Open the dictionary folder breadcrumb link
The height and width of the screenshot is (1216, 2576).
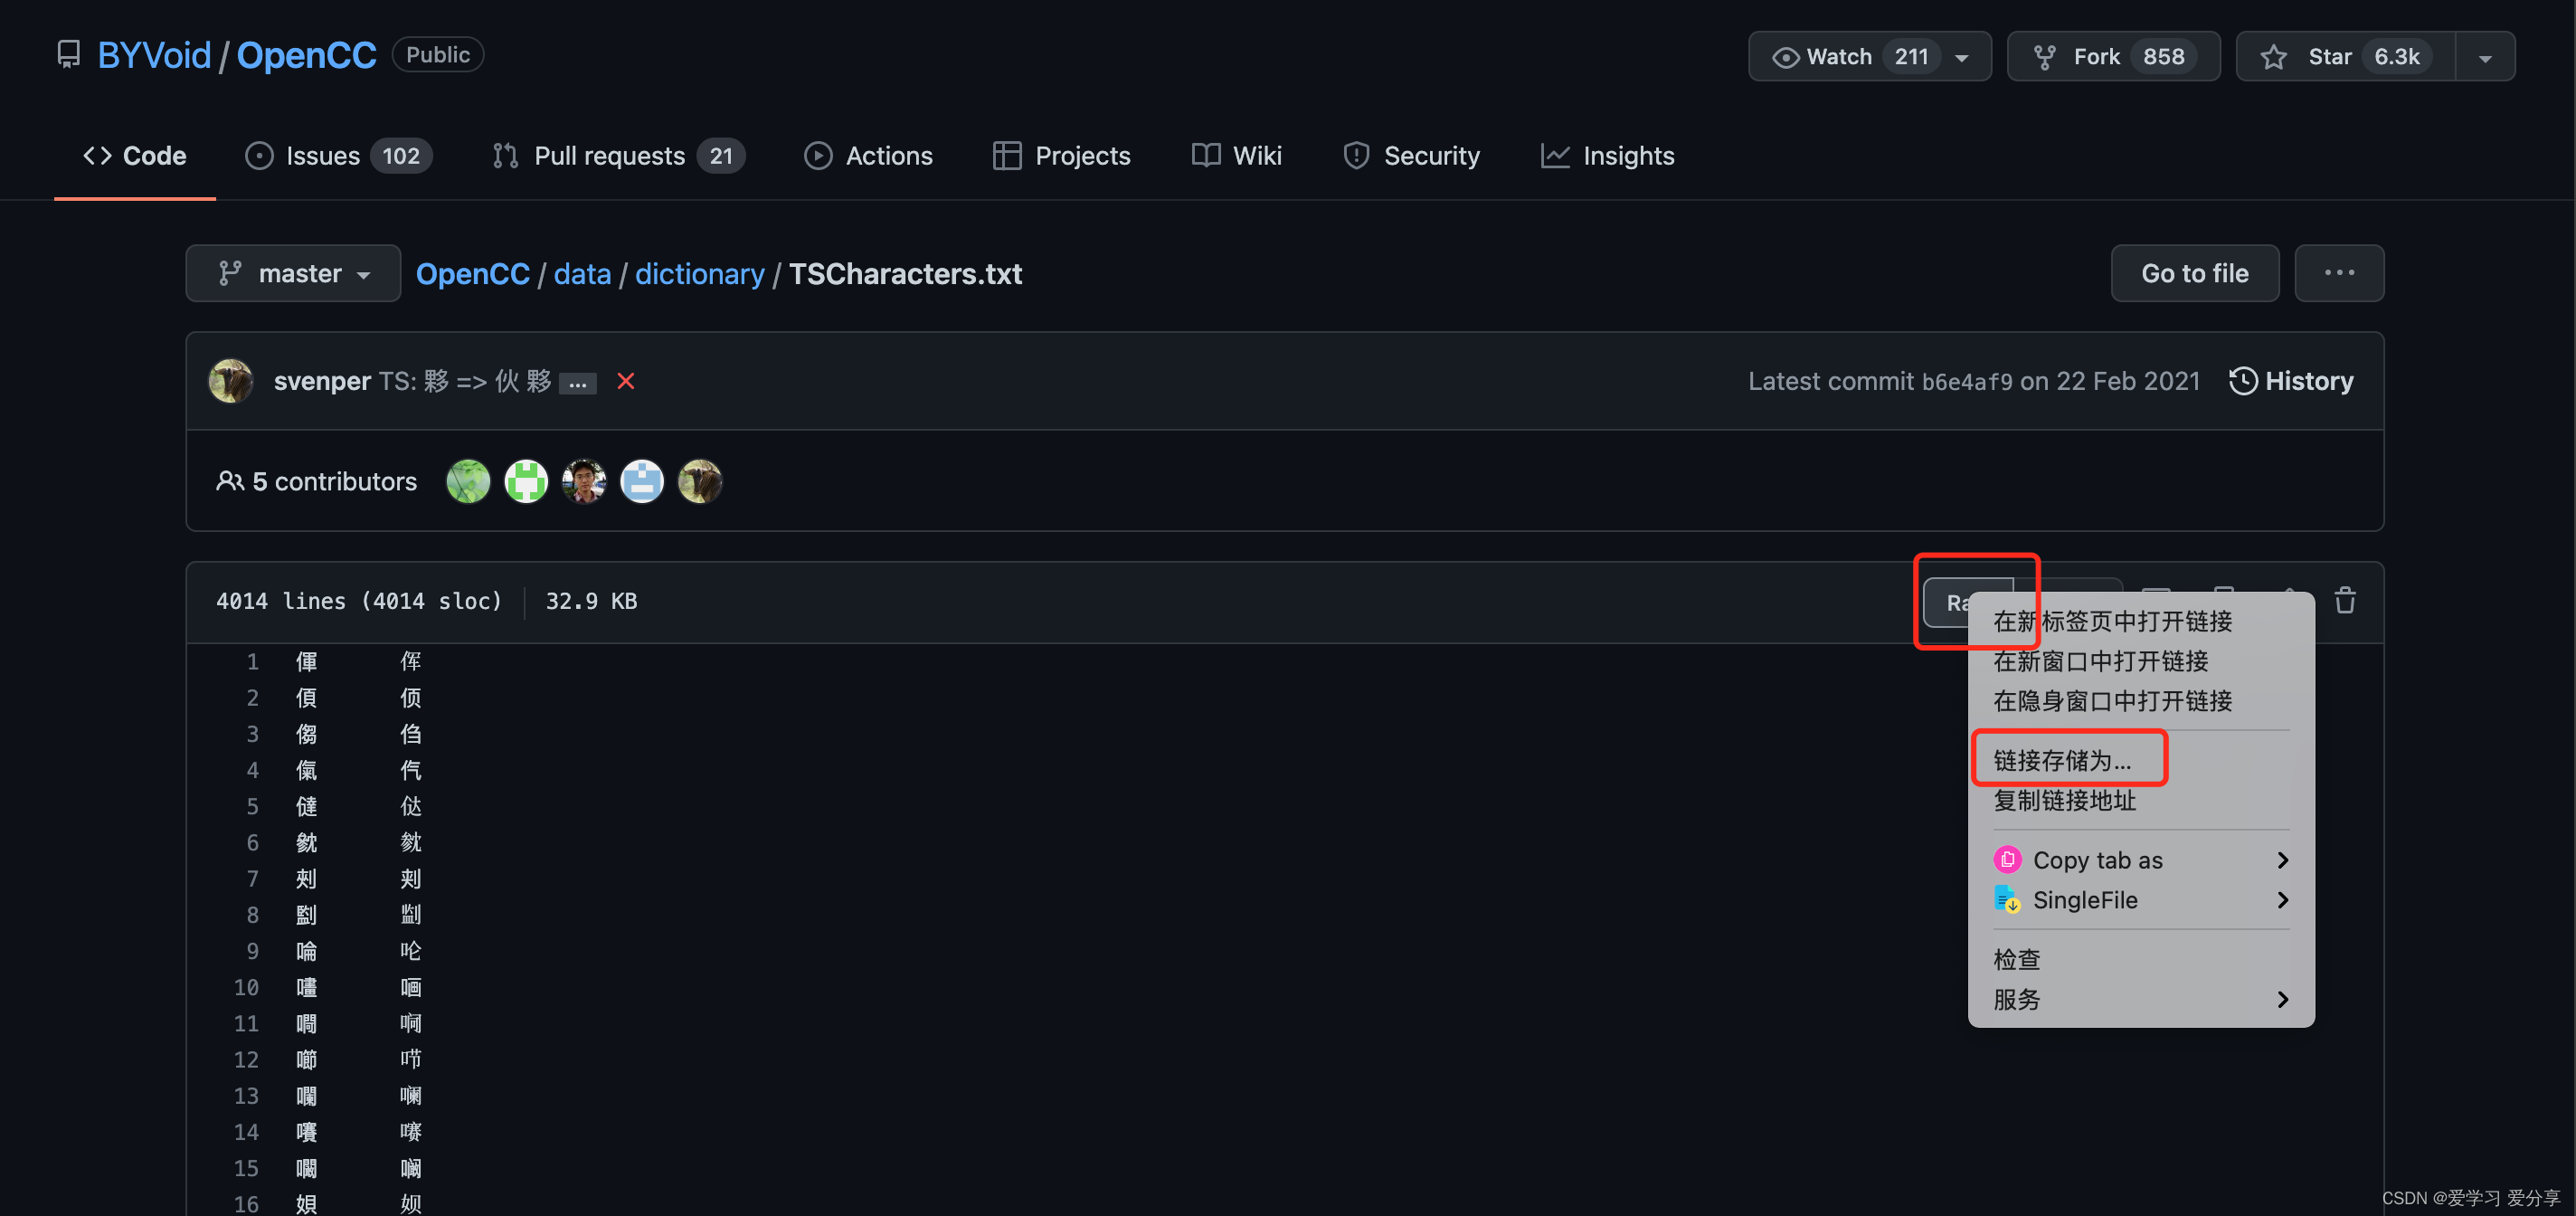(699, 273)
